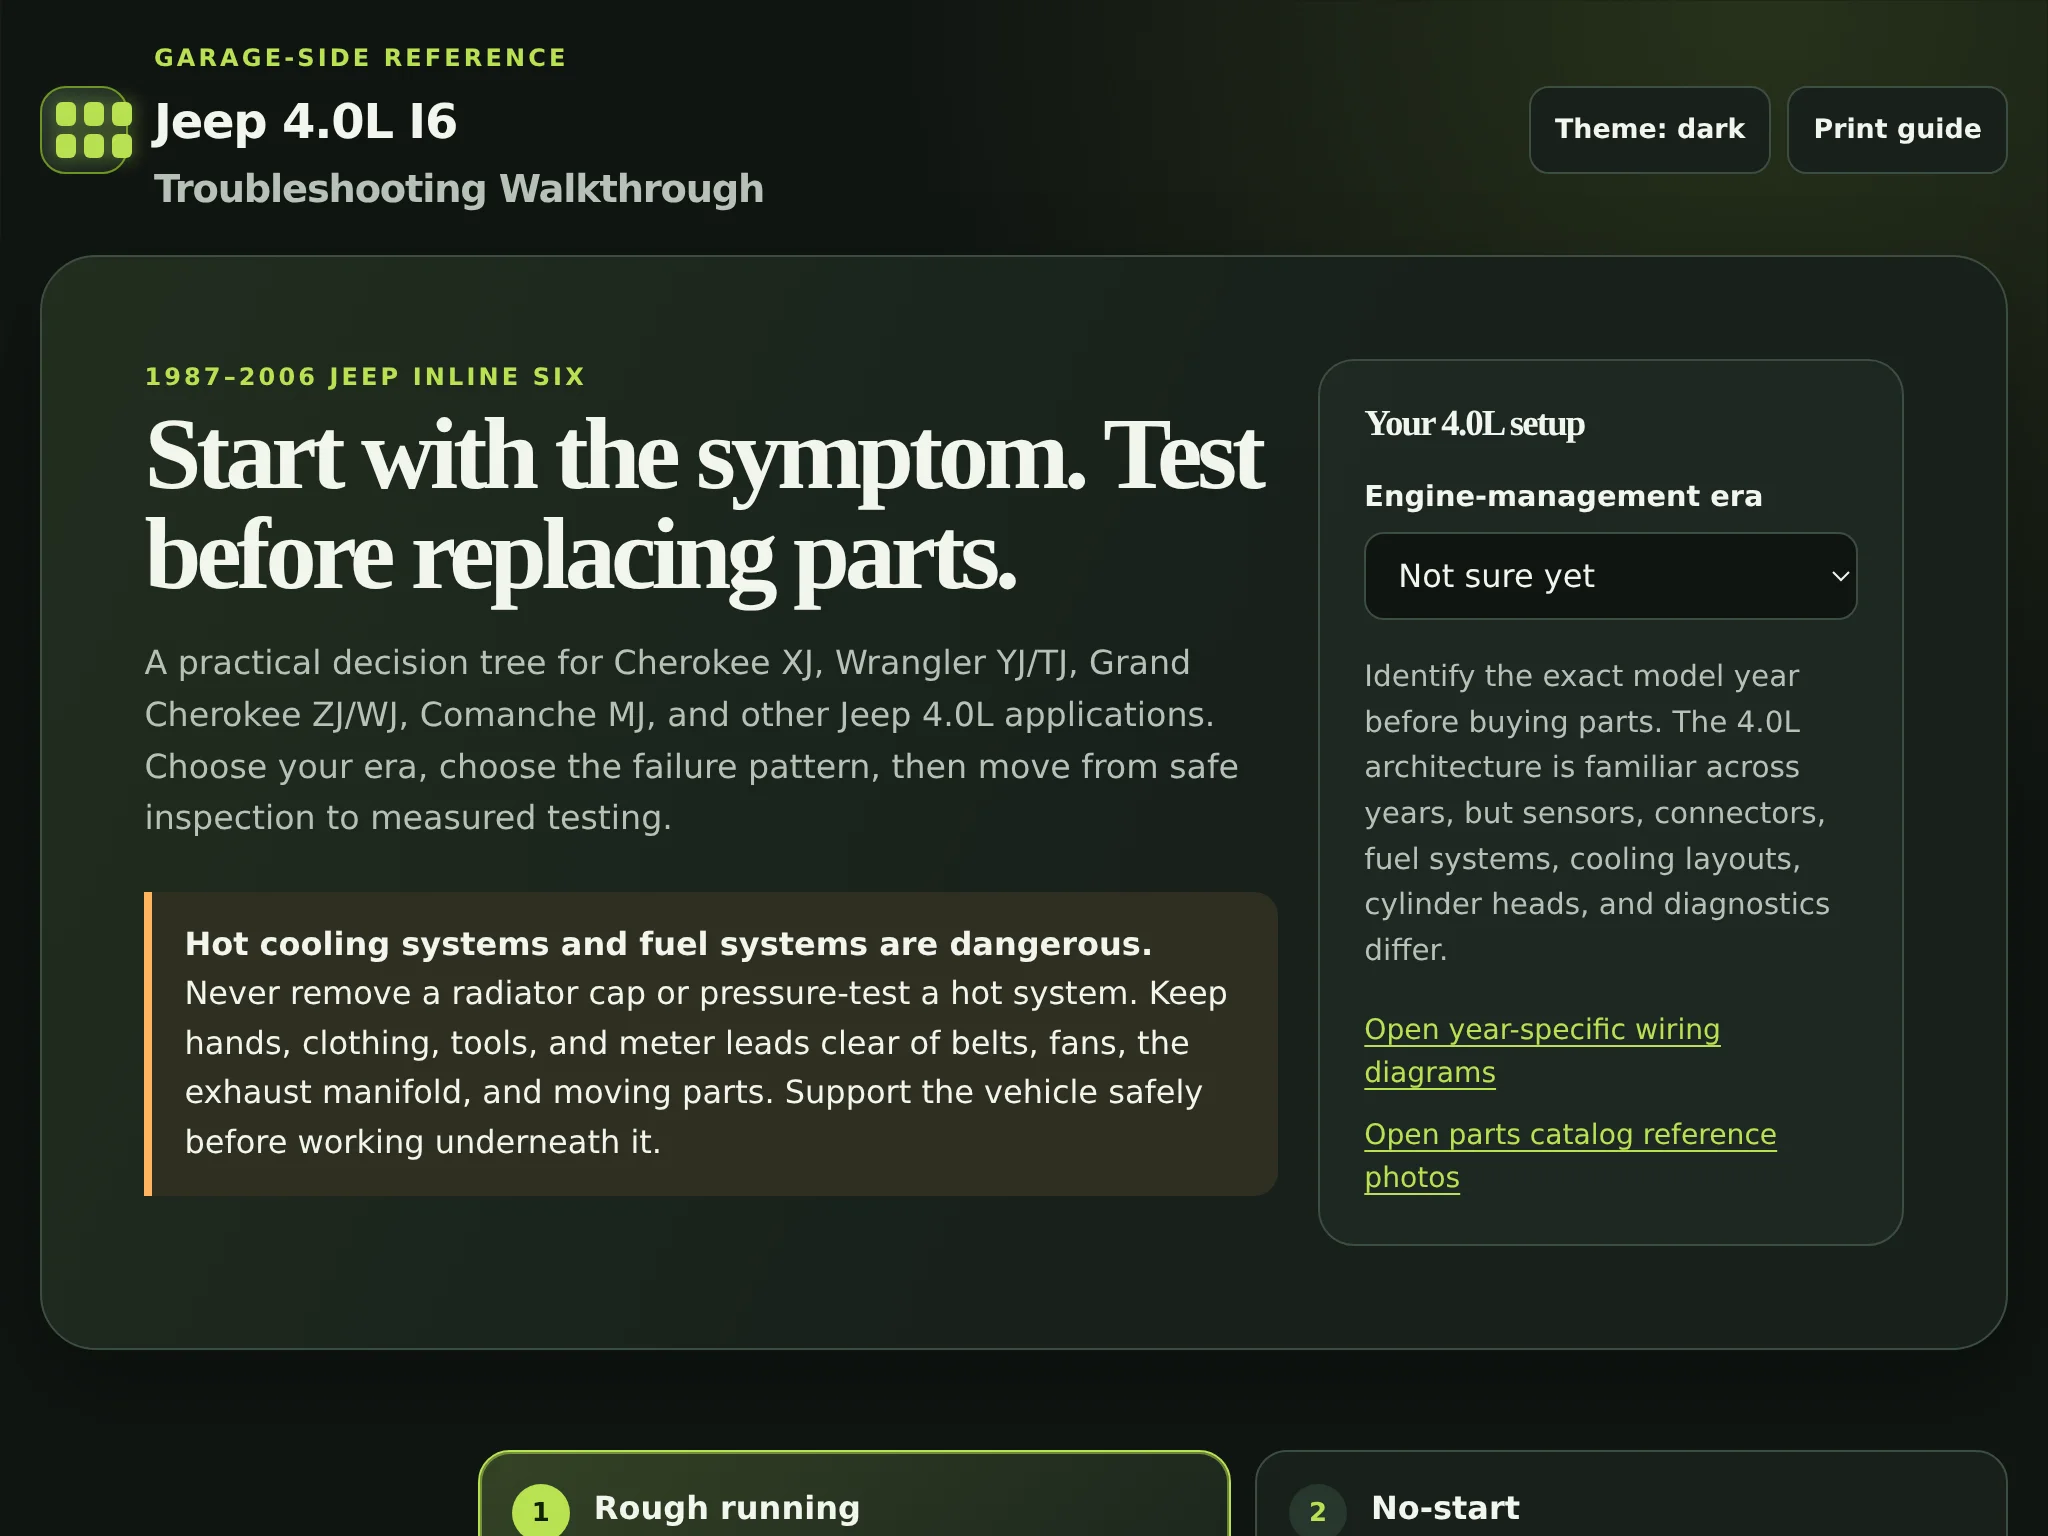Open the Engine-management era dropdown
This screenshot has width=2048, height=1536.
pos(1610,576)
